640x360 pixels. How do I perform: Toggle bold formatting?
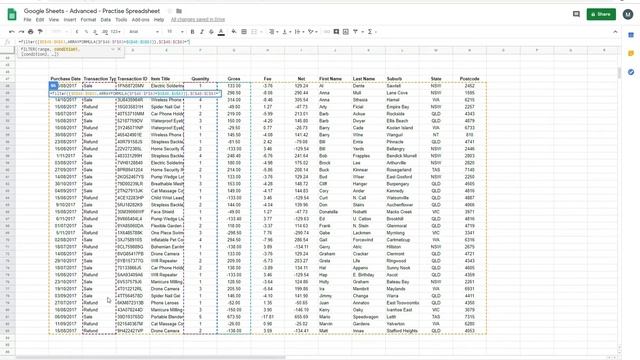point(192,32)
